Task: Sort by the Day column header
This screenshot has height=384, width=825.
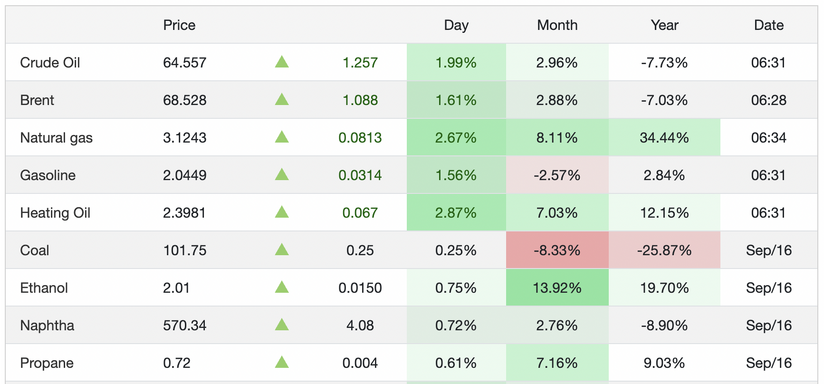Action: 456,25
